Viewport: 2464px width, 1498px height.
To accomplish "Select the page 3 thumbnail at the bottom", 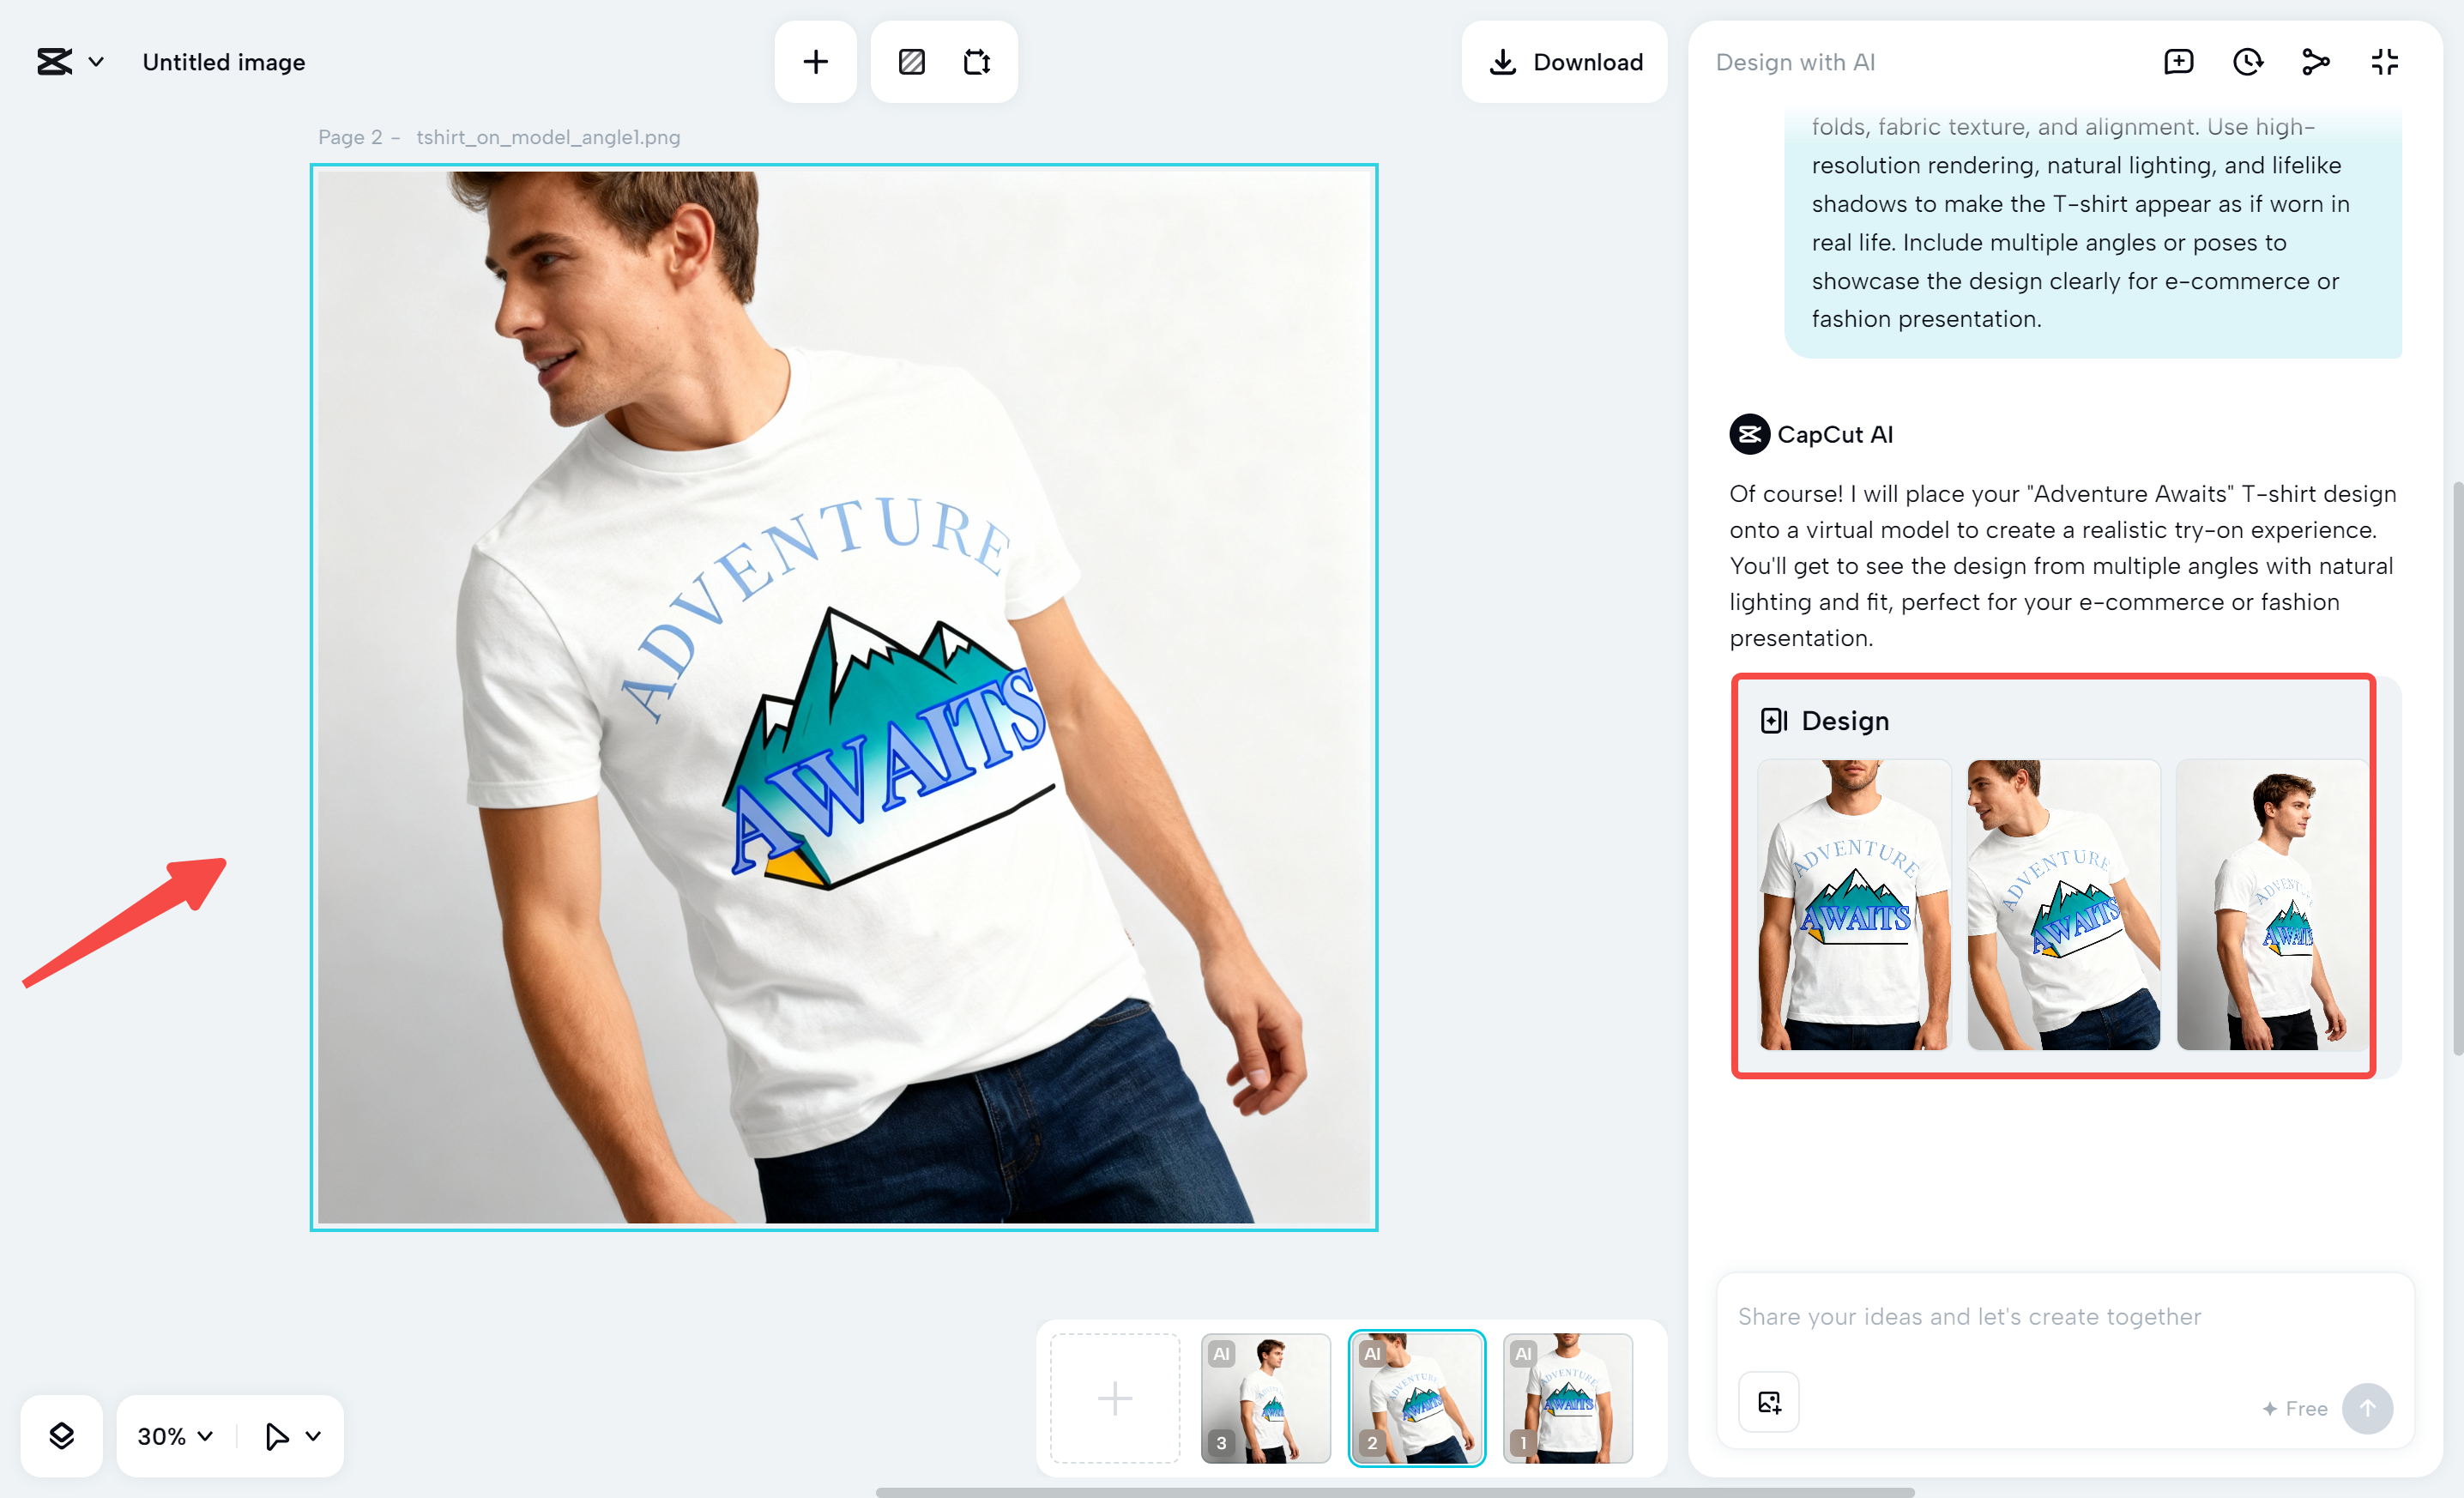I will (x=1265, y=1398).
